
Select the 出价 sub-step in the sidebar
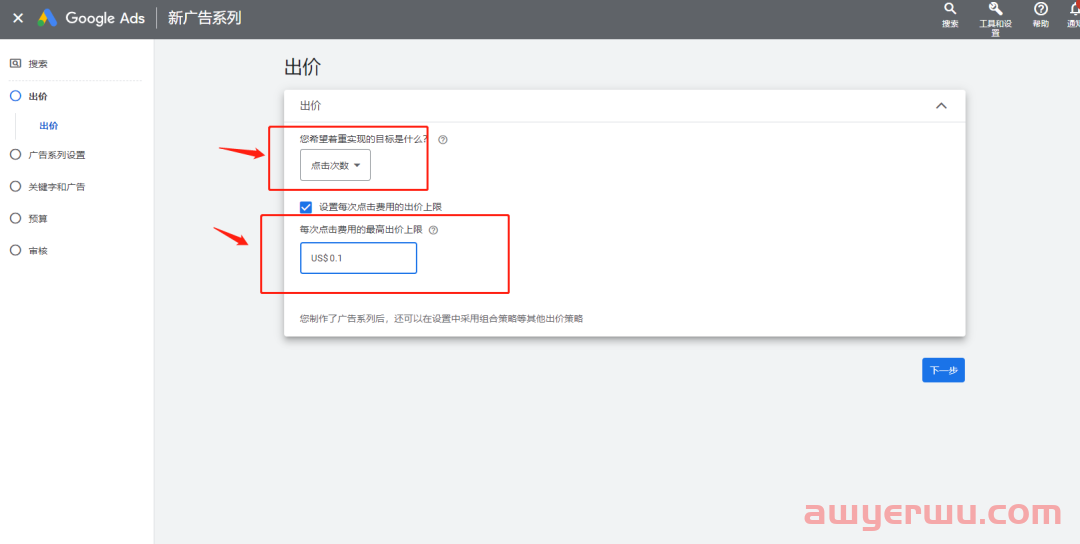point(48,125)
